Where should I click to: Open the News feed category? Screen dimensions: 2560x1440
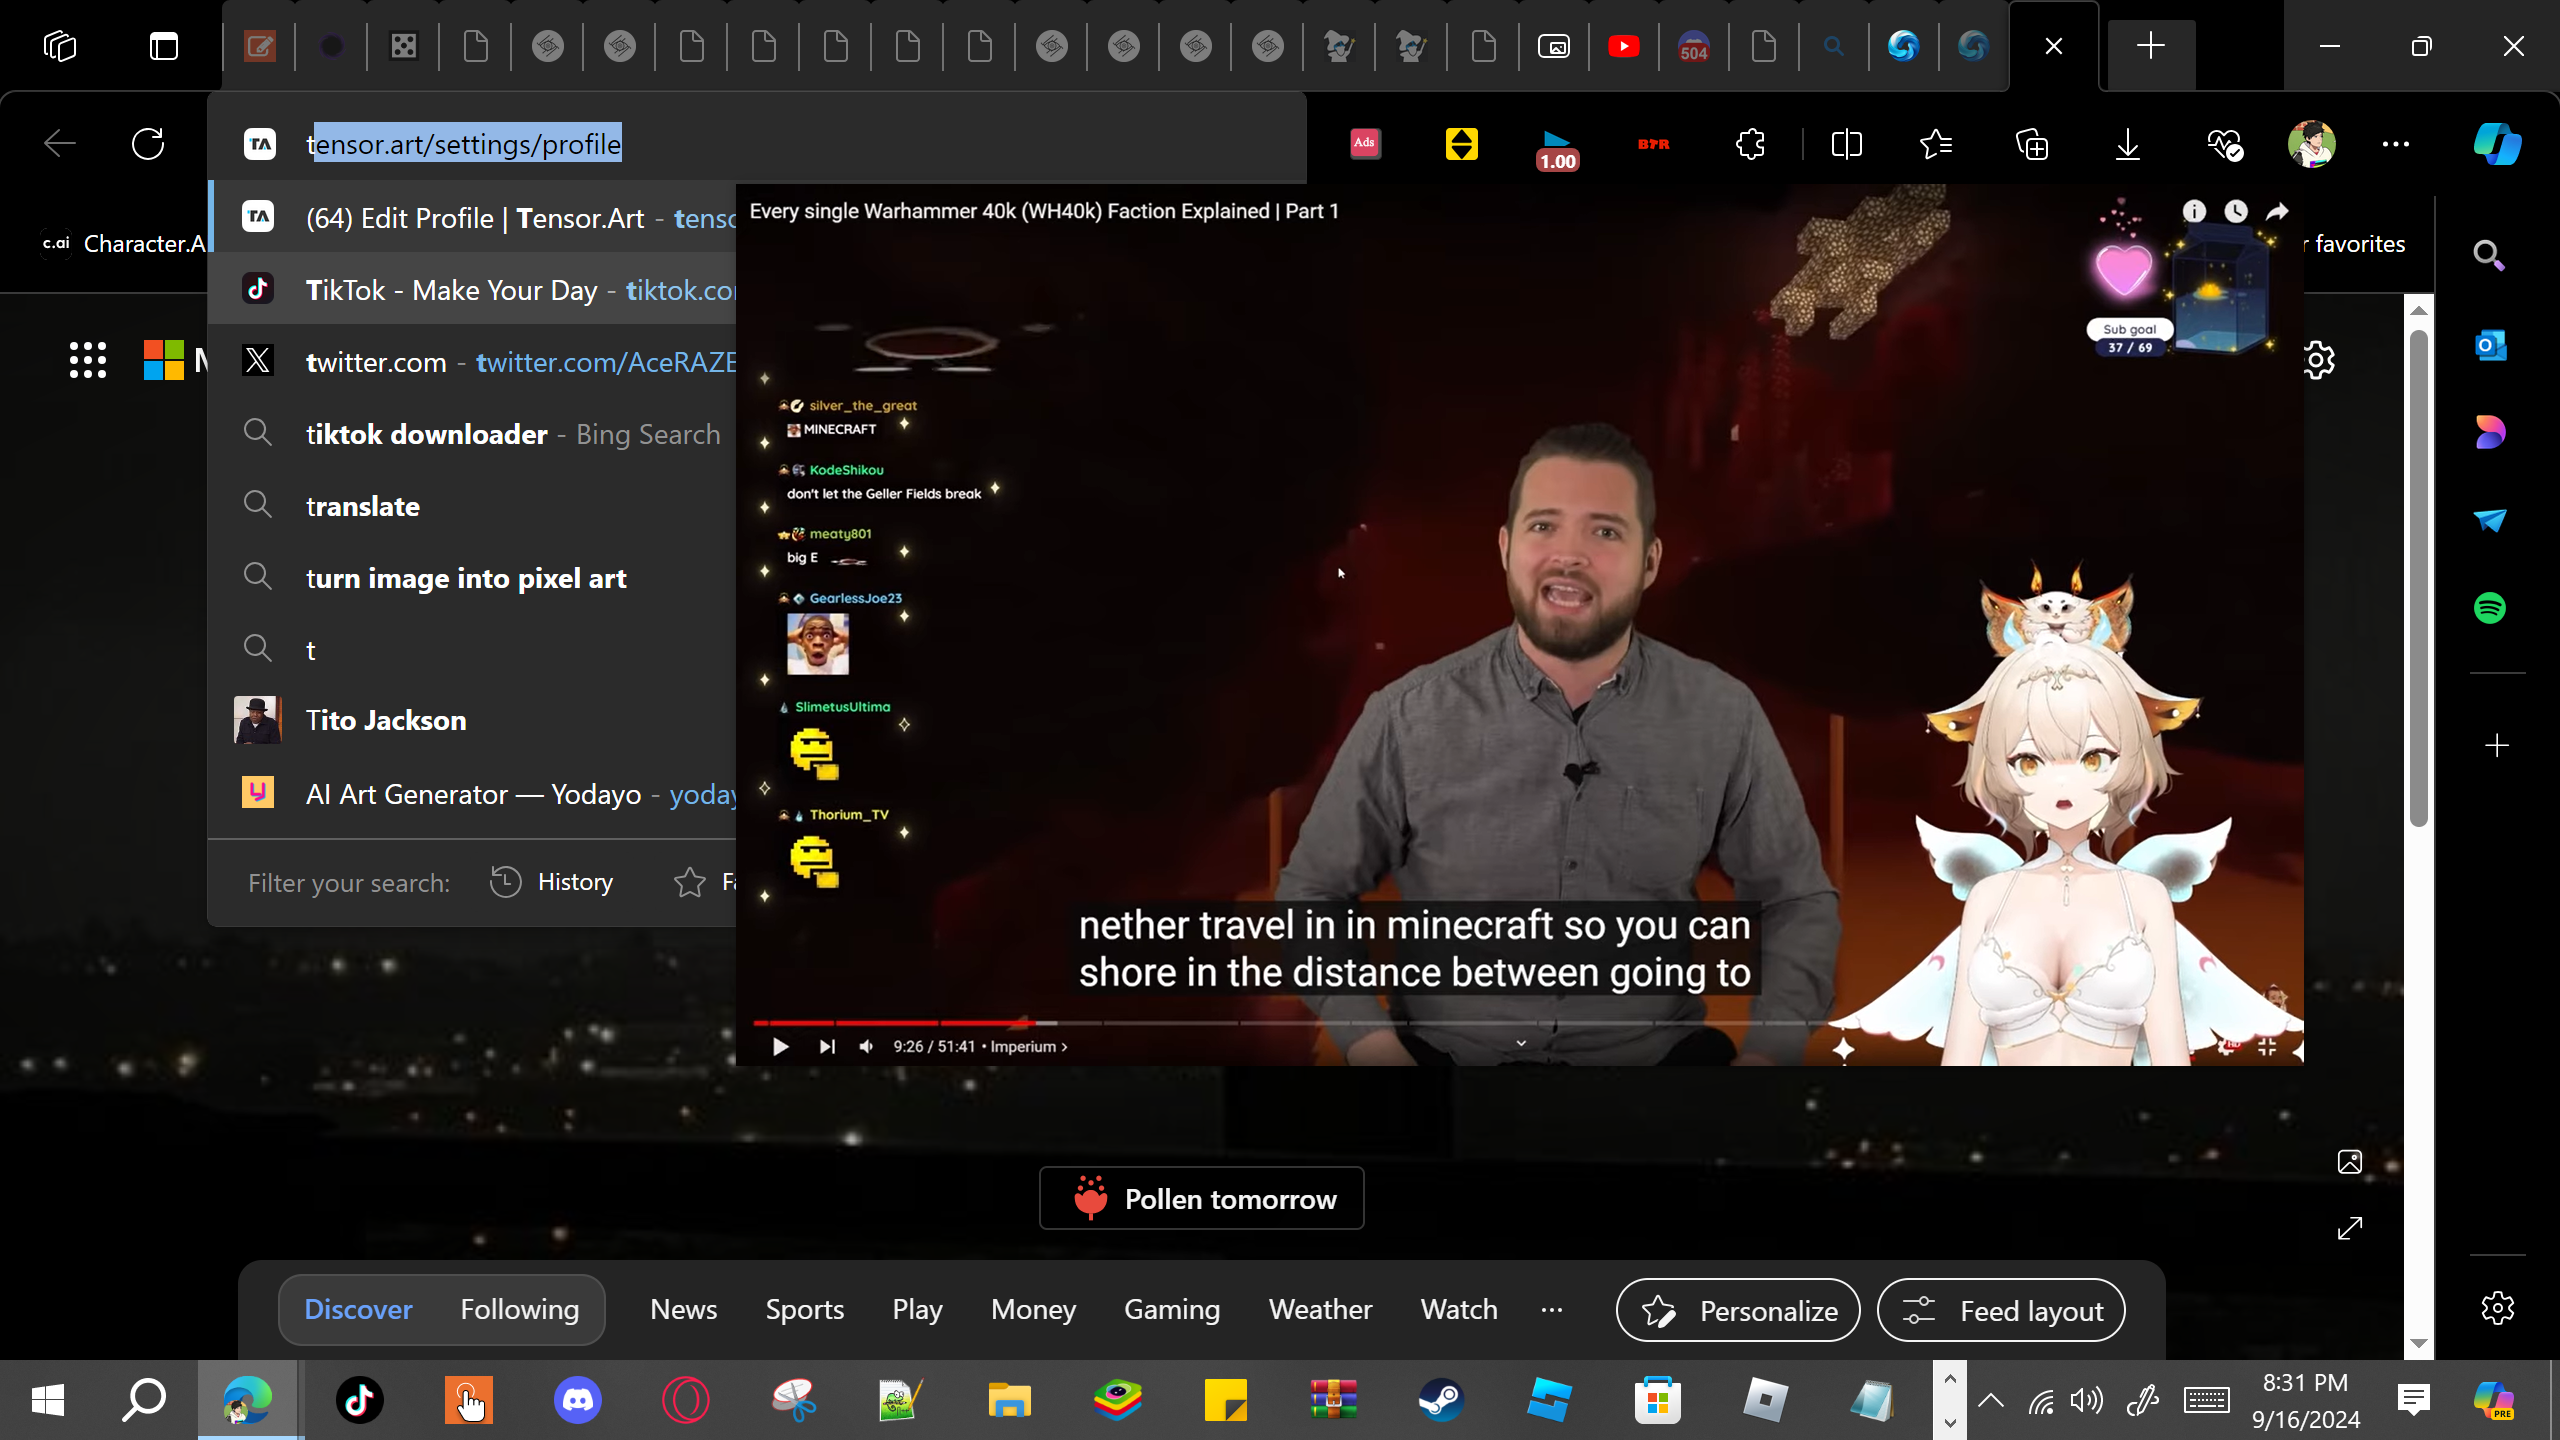[684, 1309]
